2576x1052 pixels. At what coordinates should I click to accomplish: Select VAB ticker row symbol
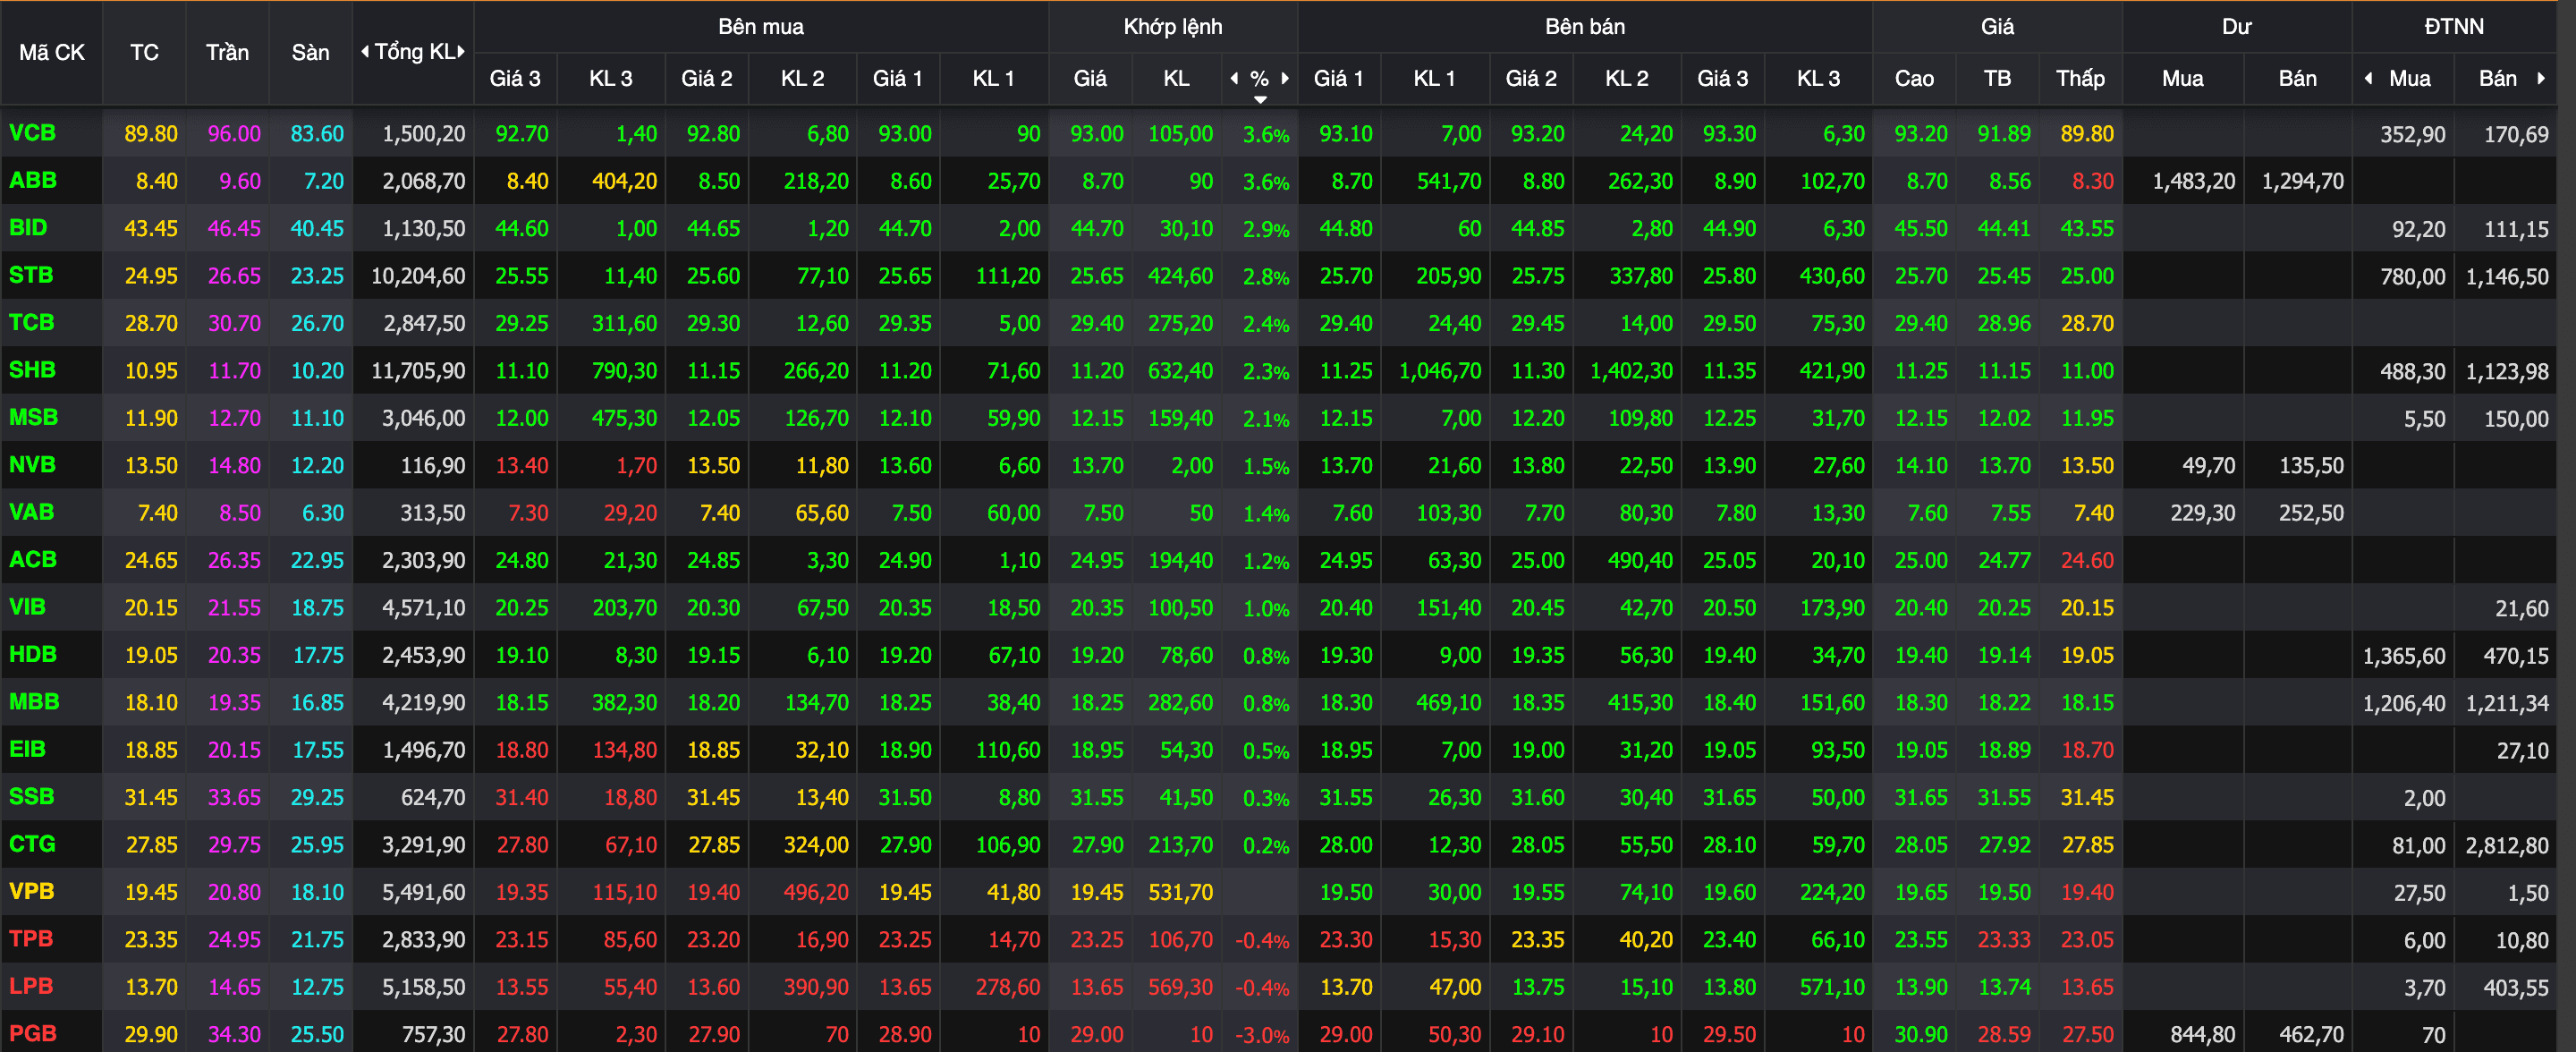[31, 512]
